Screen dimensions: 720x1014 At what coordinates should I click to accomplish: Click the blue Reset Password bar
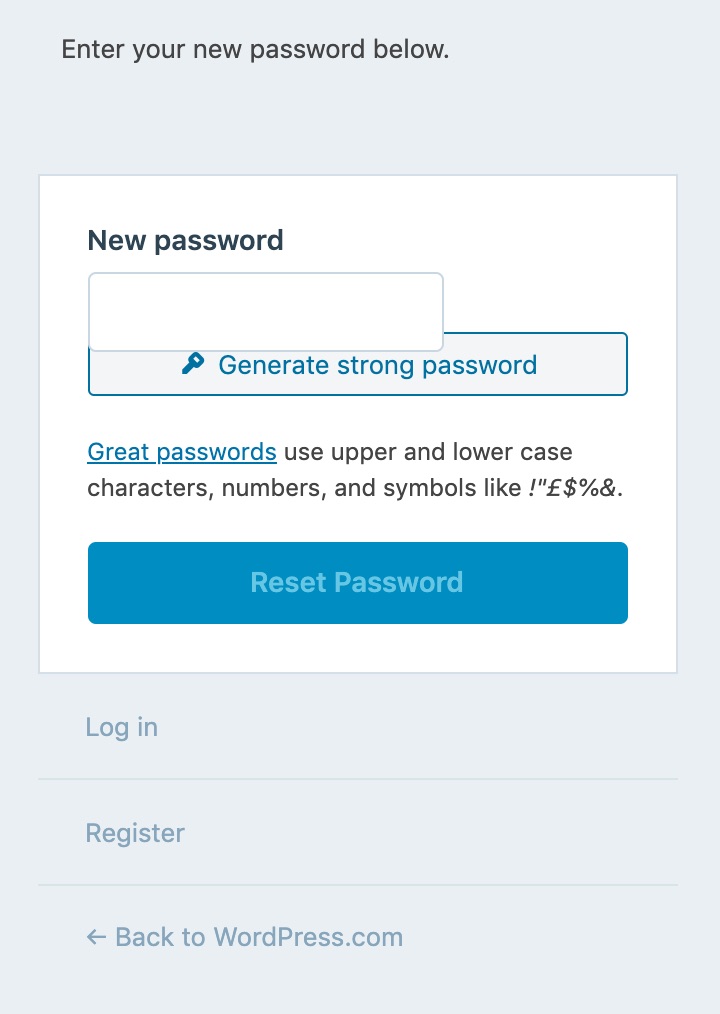[x=357, y=582]
